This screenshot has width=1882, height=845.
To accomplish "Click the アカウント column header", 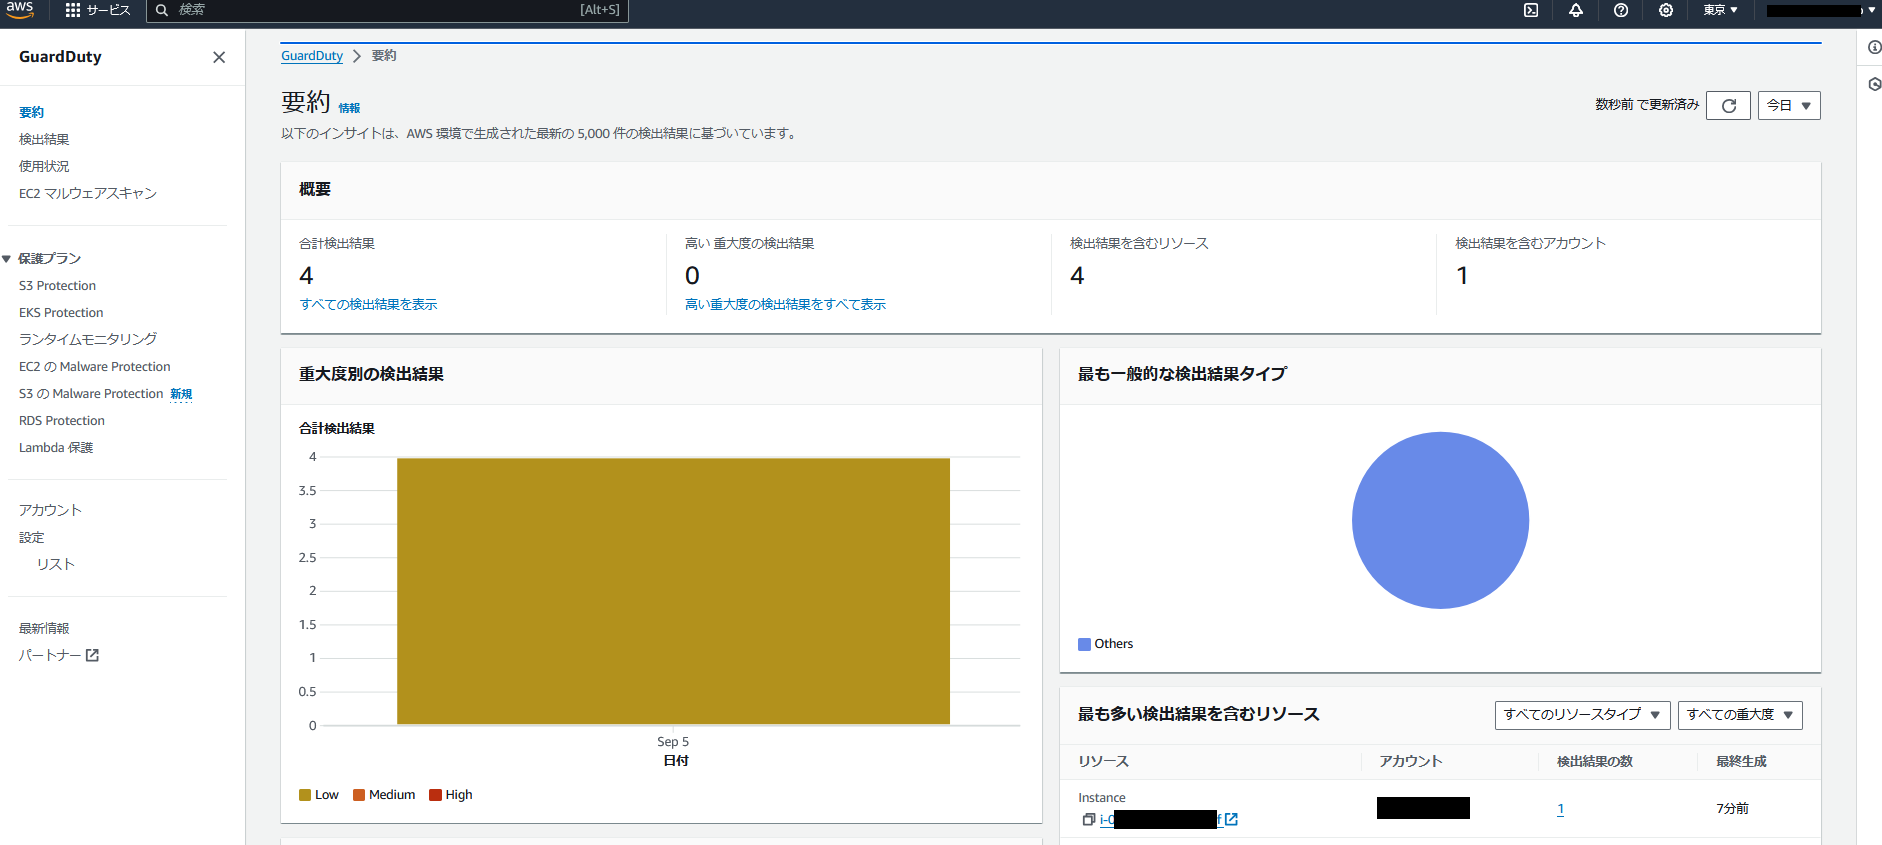I will 1411,761.
